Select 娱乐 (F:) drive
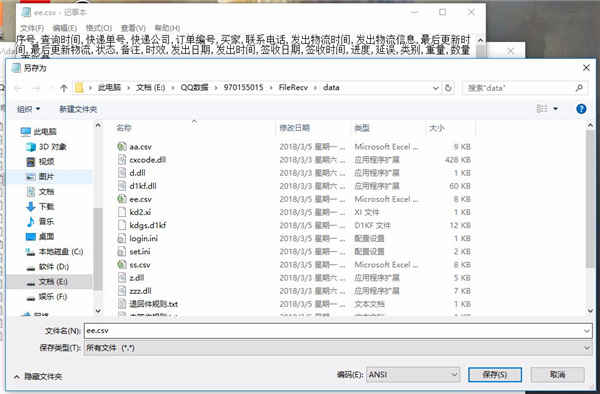 point(47,296)
